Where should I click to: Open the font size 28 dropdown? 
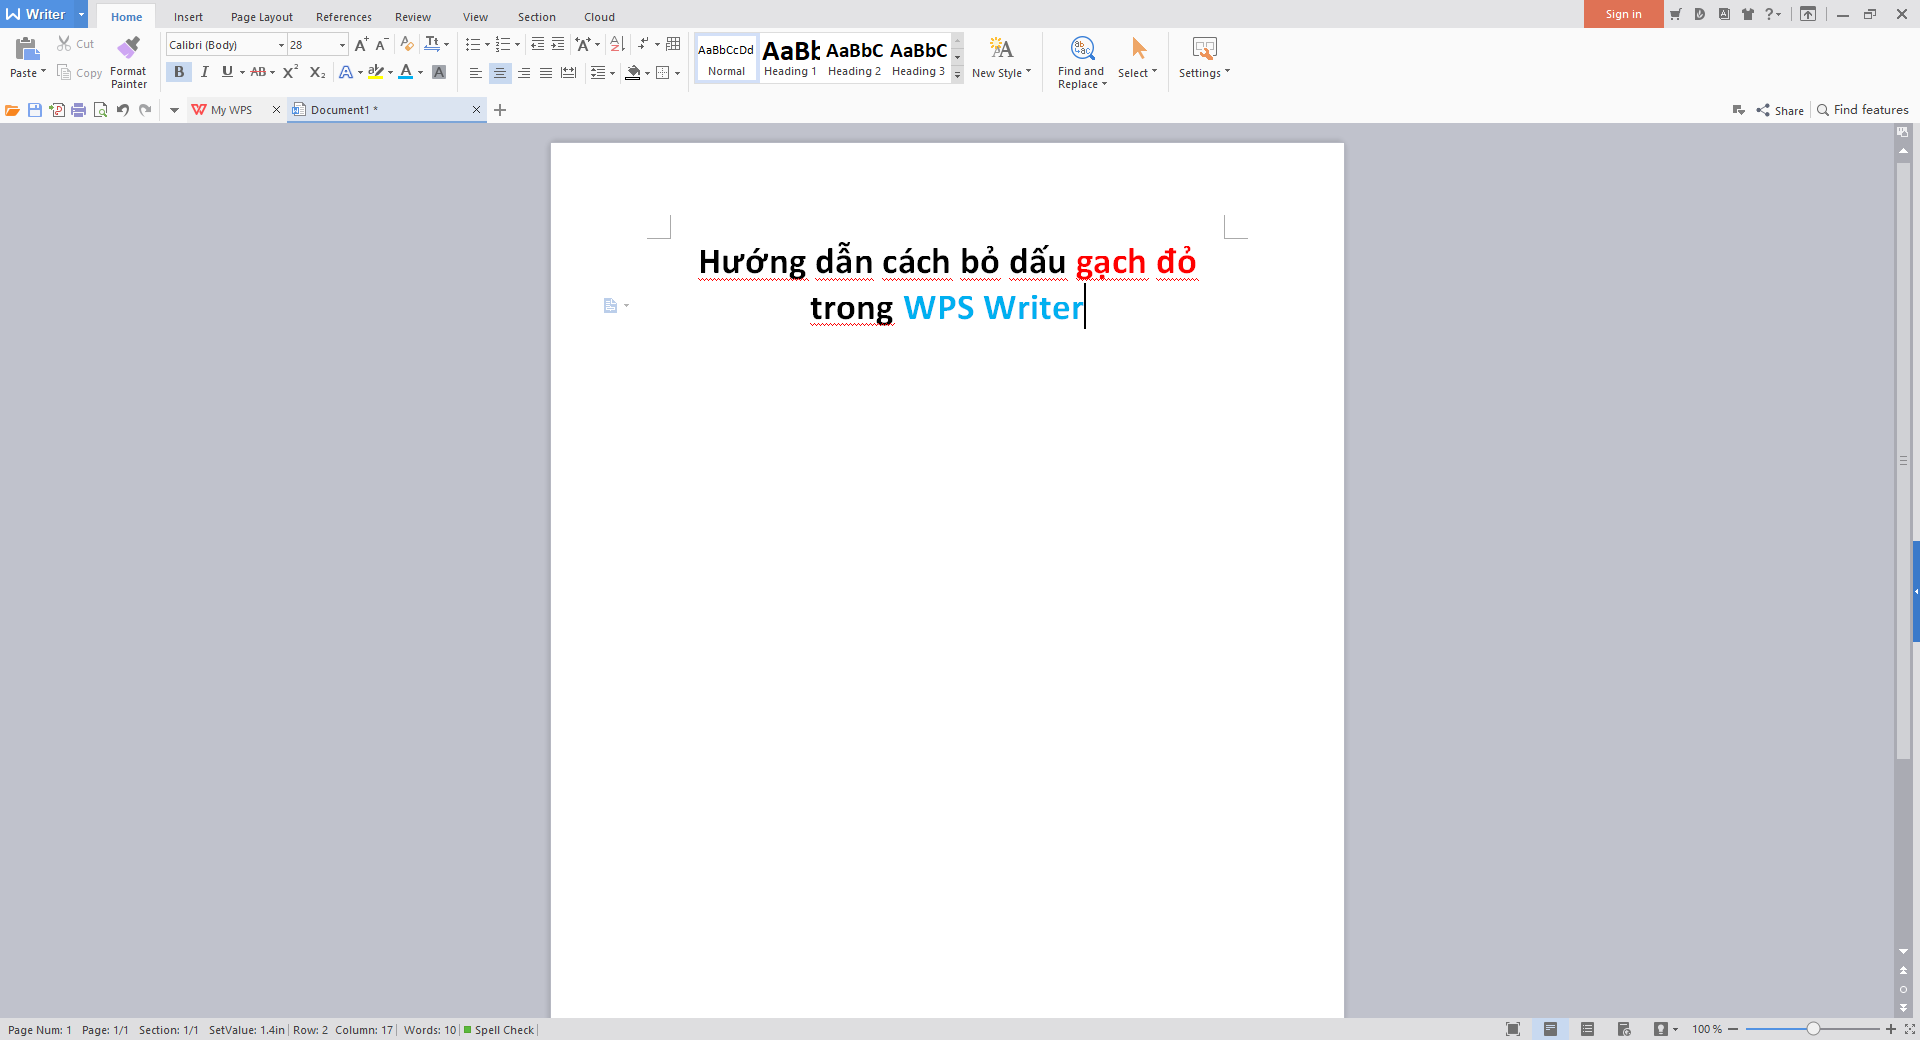[342, 45]
